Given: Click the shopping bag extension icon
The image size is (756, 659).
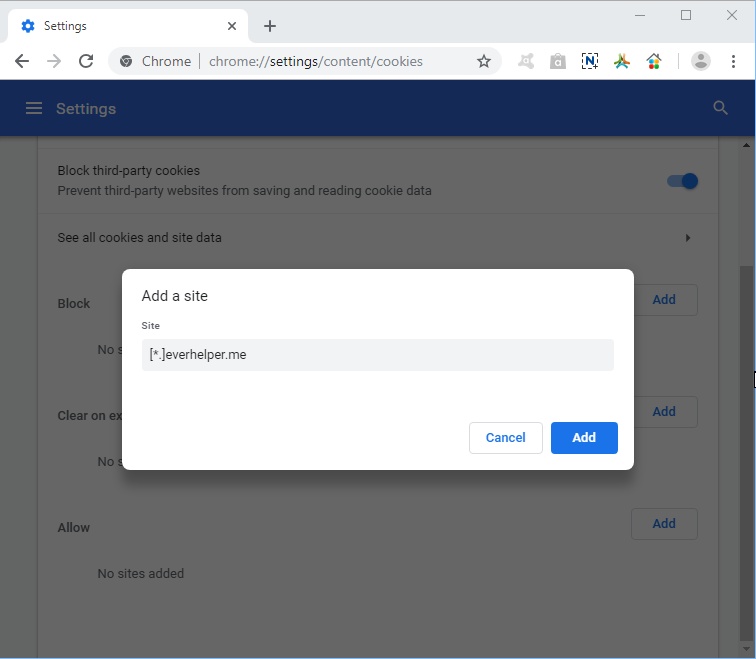Looking at the screenshot, I should tap(558, 61).
